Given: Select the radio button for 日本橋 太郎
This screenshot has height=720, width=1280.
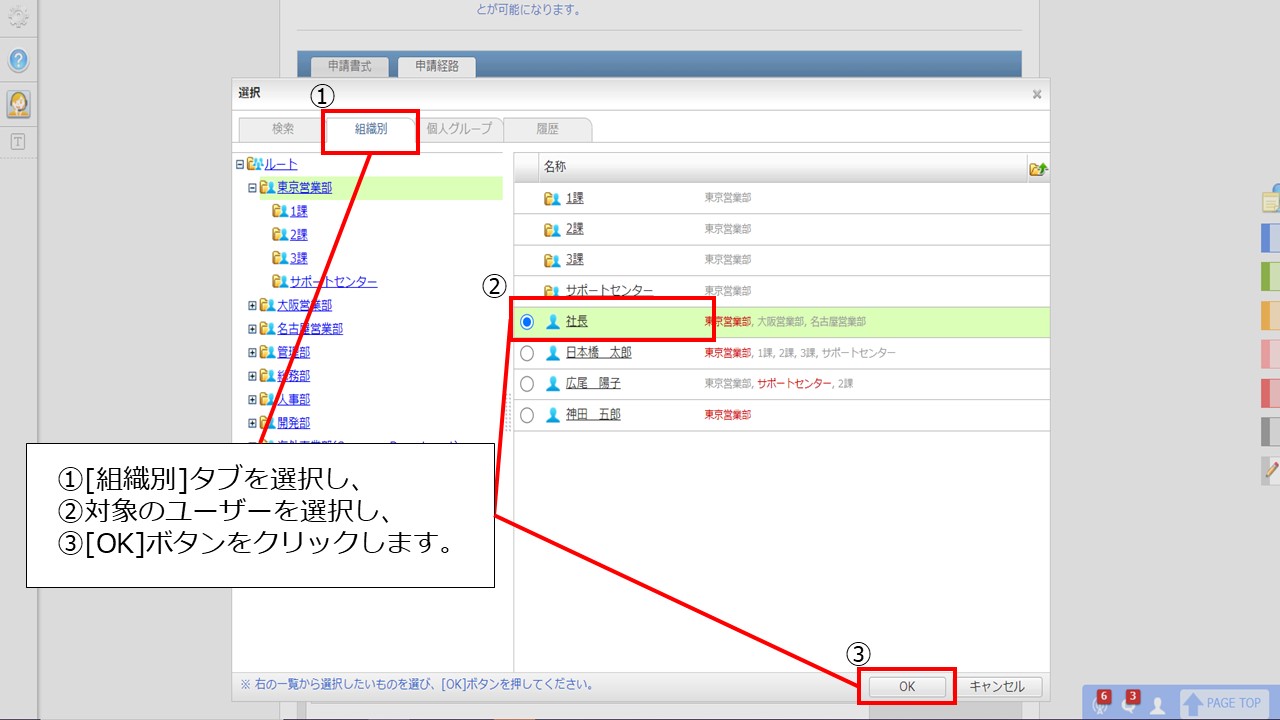Looking at the screenshot, I should 527,353.
